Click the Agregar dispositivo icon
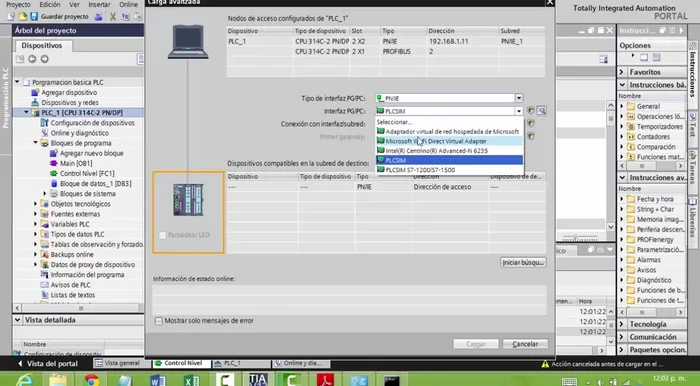 pos(35,92)
